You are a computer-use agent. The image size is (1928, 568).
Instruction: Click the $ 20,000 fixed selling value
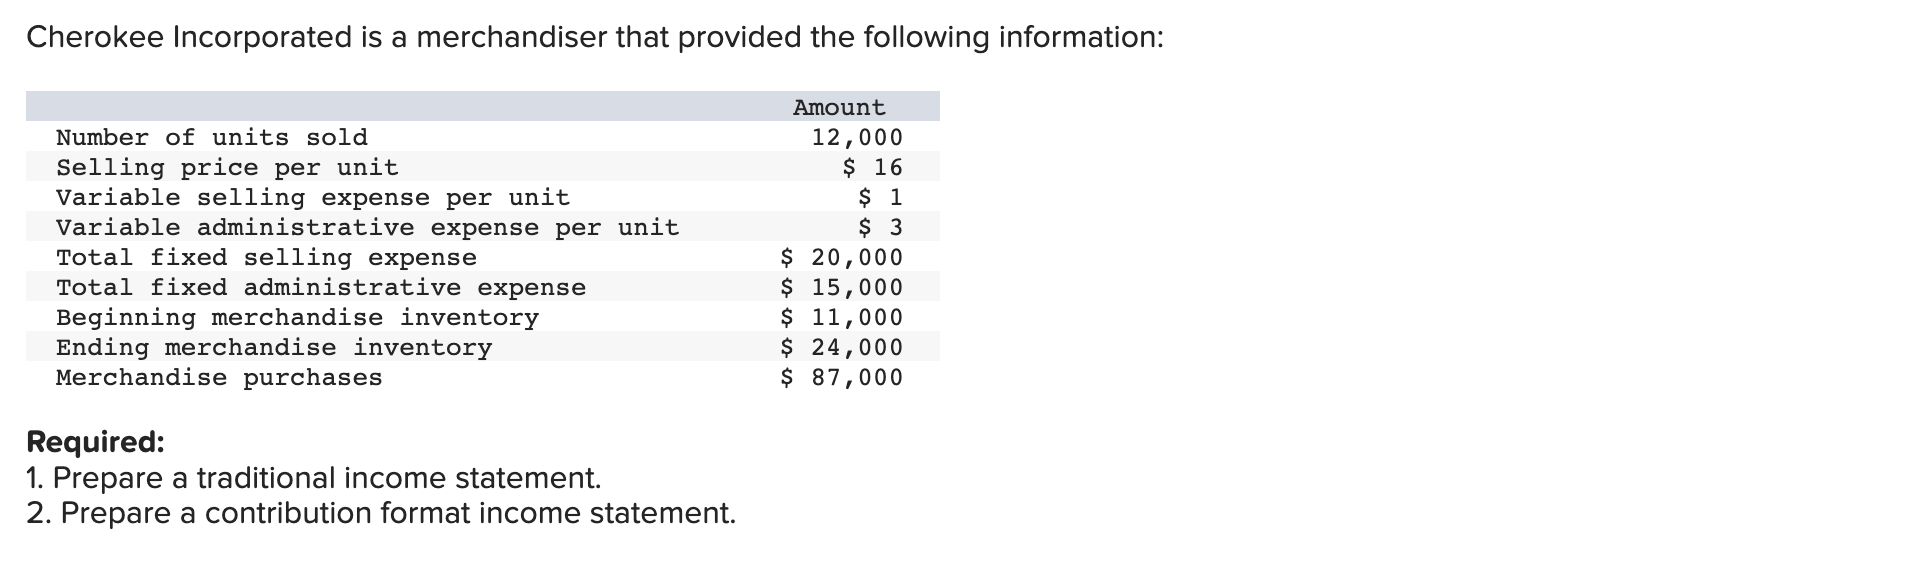(x=842, y=257)
